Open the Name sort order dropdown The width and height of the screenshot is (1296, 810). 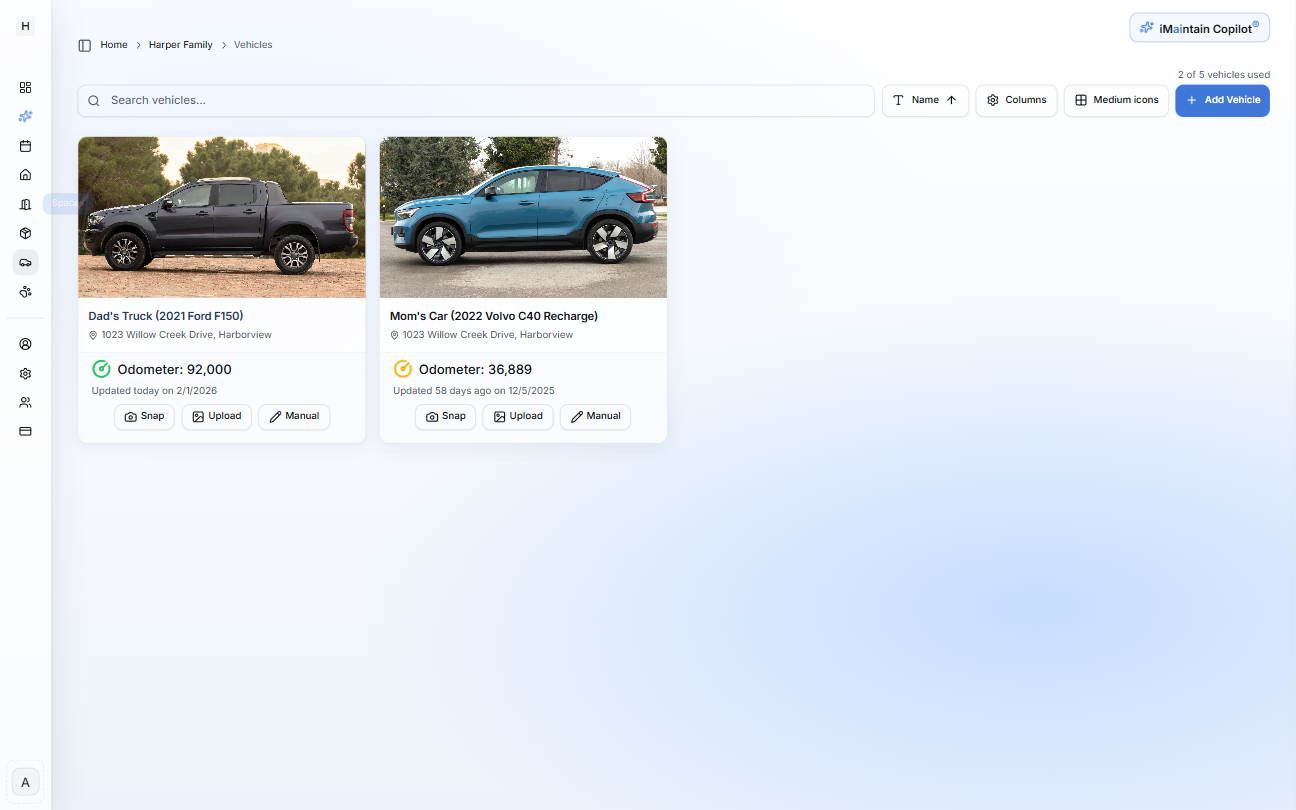[x=925, y=100]
